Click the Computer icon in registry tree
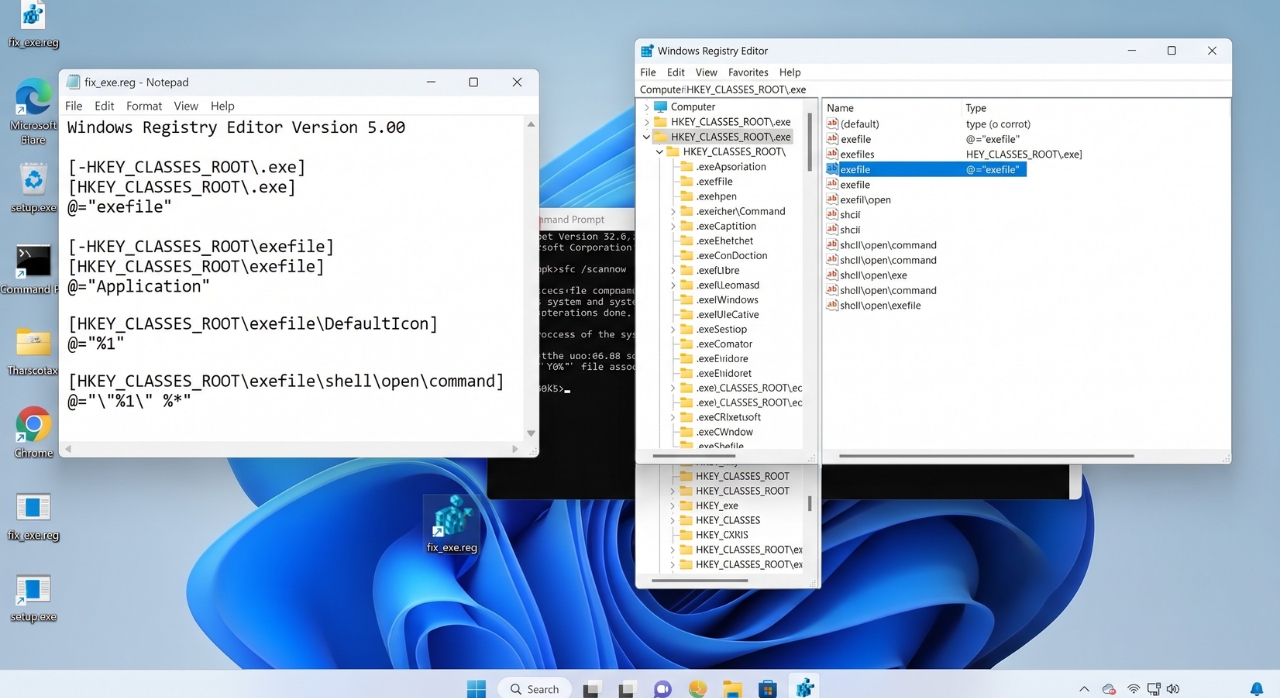 (x=660, y=107)
